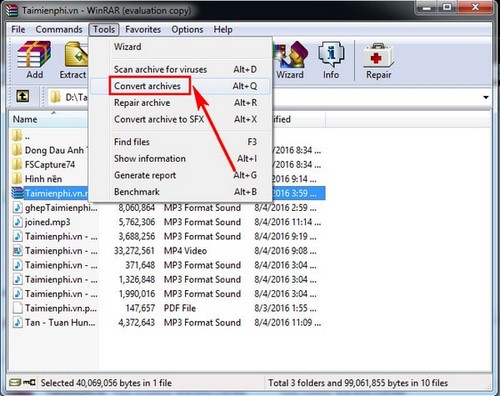Click the Repair toolbar icon
Image resolution: width=500 pixels, height=396 pixels.
click(x=379, y=55)
